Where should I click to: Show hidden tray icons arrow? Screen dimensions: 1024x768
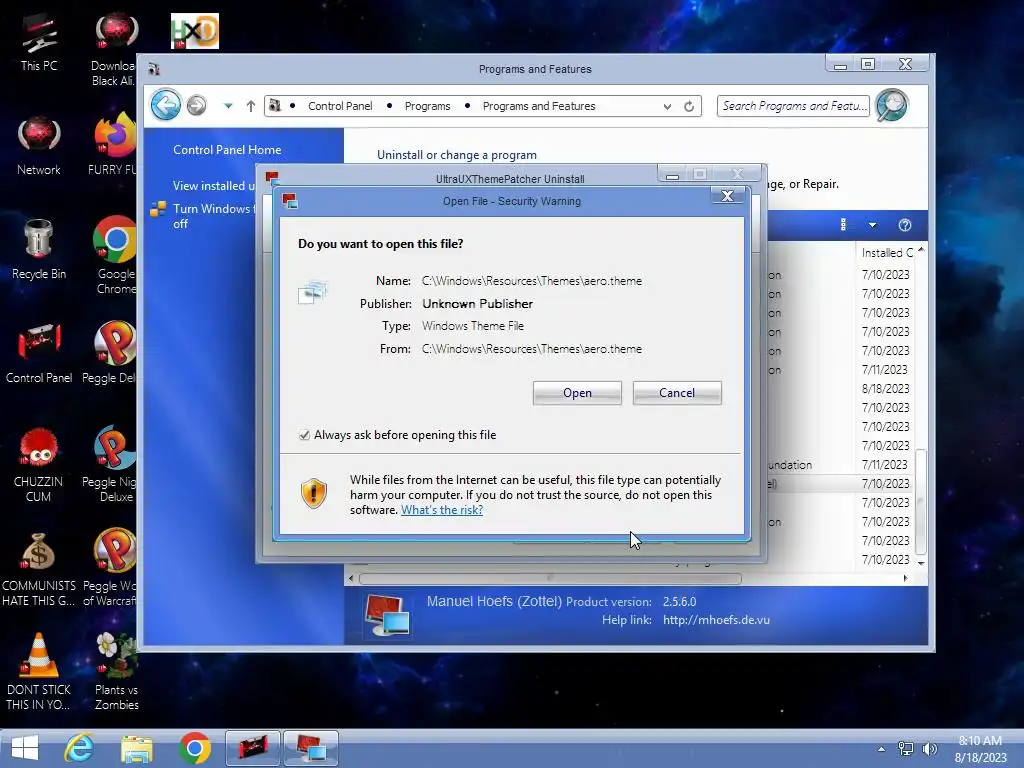[x=882, y=749]
